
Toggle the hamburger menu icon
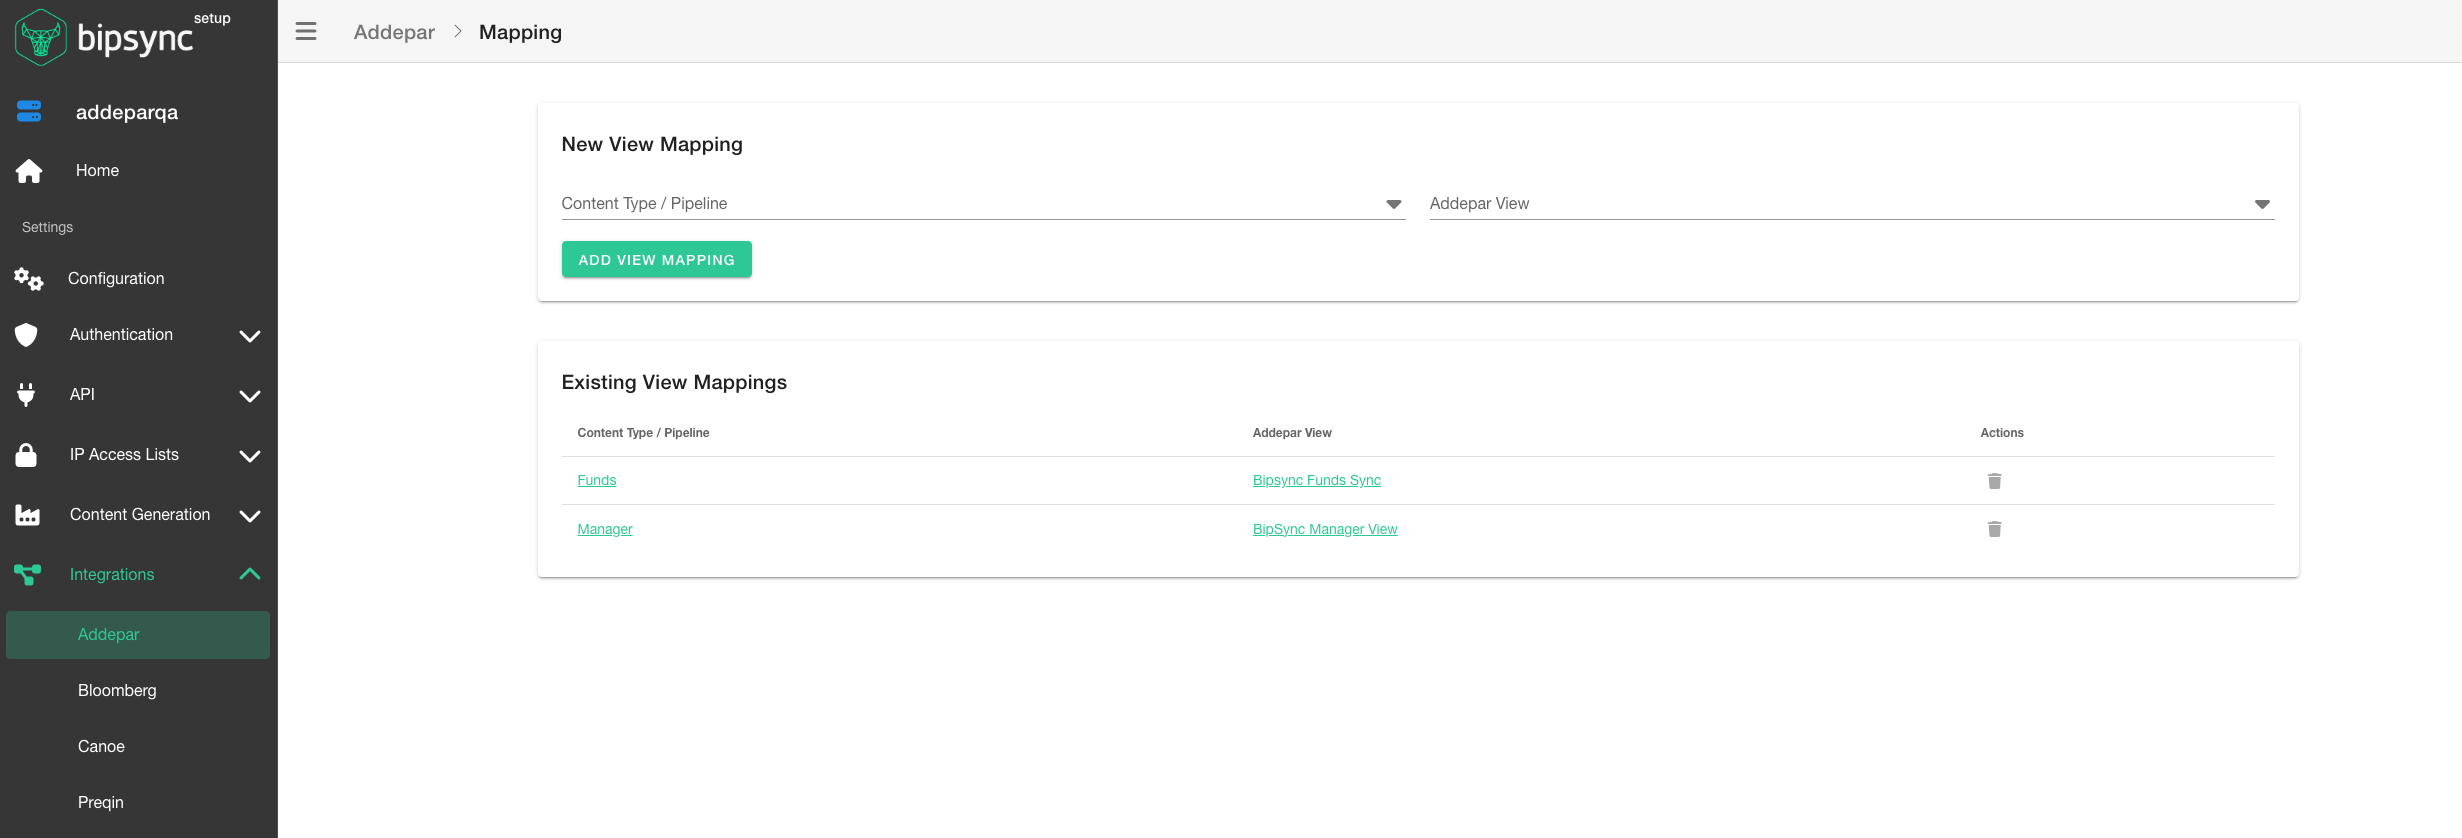point(306,32)
